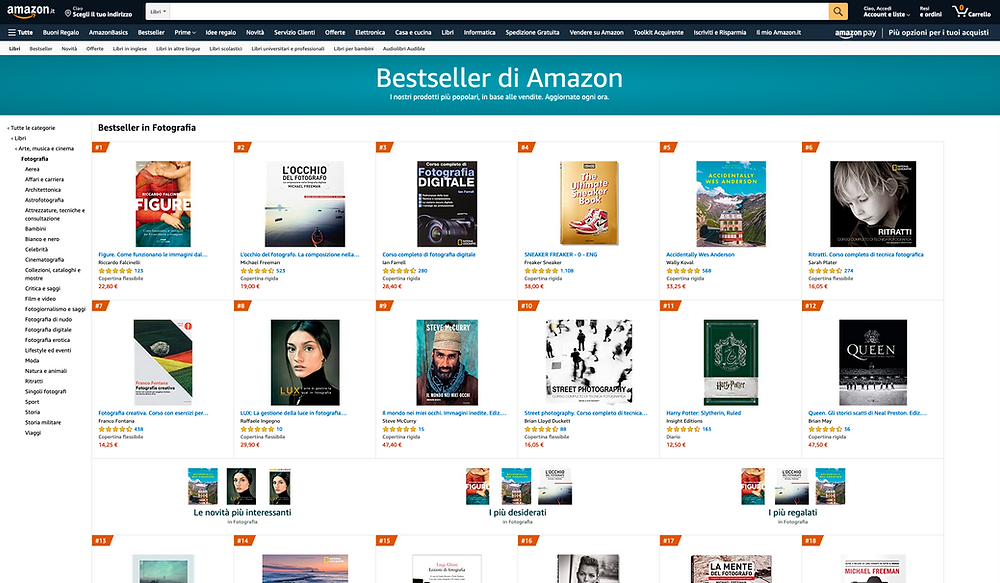Expand the Prime dropdown menu

point(185,33)
